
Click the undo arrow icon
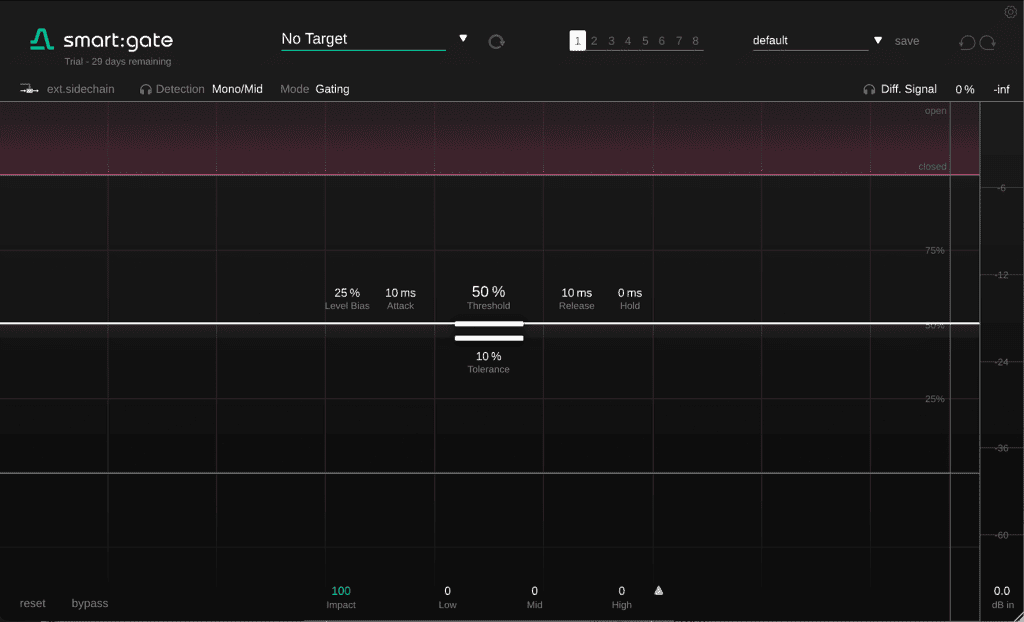966,42
